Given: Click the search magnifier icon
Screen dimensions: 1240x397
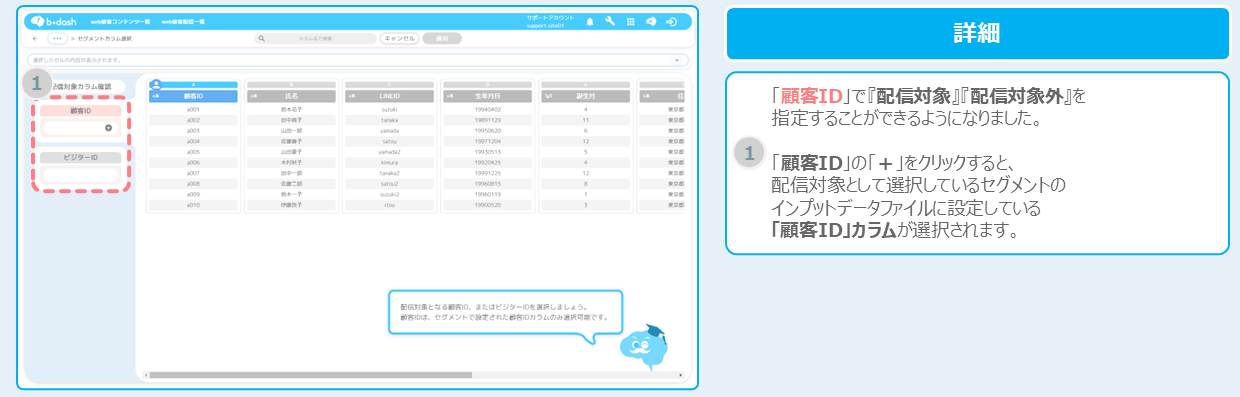Looking at the screenshot, I should pos(262,39).
